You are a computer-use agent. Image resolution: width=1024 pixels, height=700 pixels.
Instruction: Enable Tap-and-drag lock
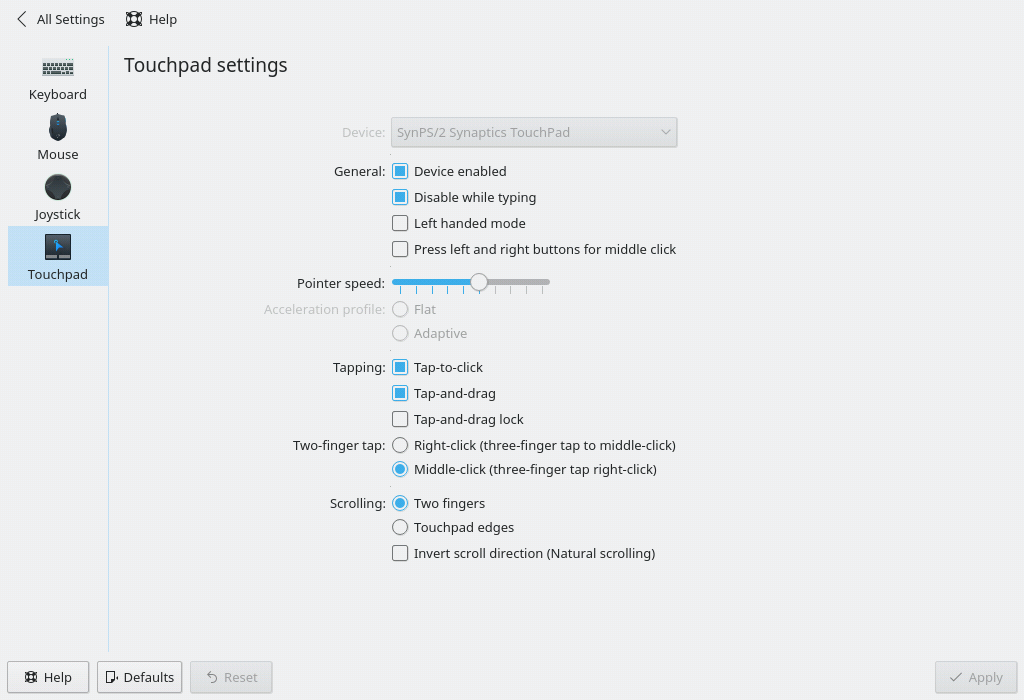(x=400, y=419)
